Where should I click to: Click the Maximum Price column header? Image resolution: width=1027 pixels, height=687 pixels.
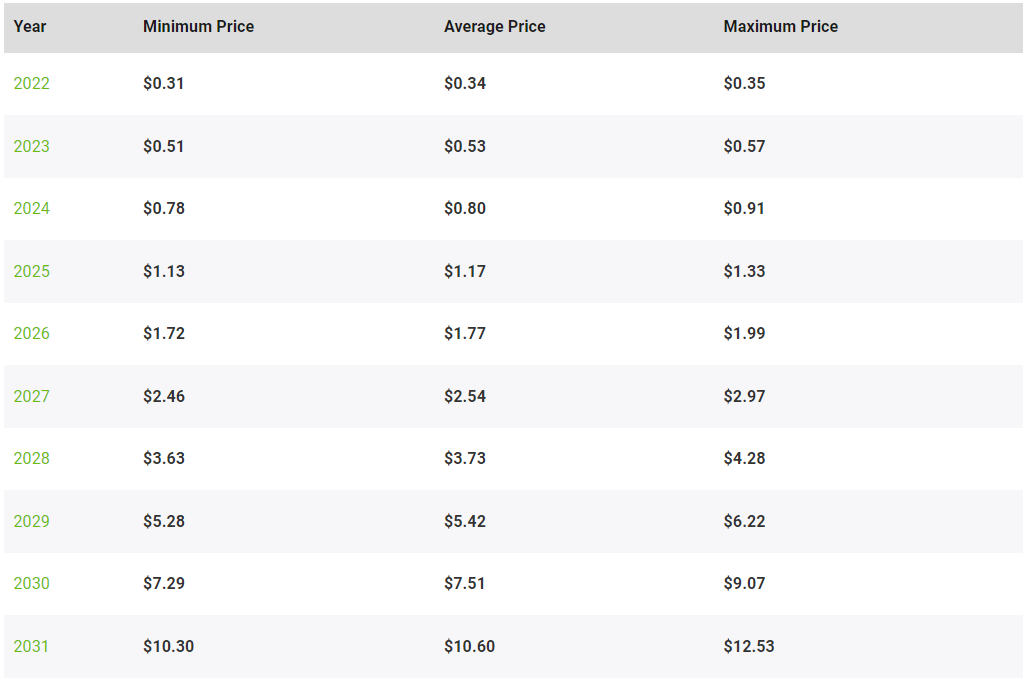781,27
